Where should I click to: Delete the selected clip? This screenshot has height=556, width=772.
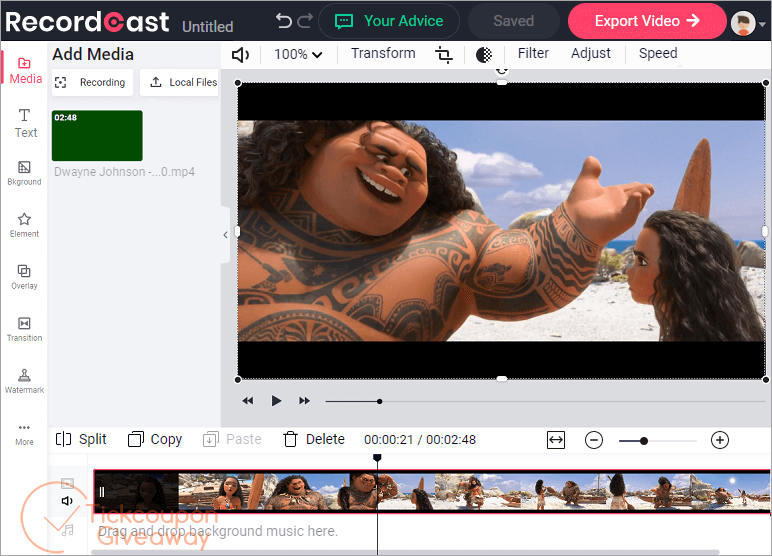(x=314, y=439)
